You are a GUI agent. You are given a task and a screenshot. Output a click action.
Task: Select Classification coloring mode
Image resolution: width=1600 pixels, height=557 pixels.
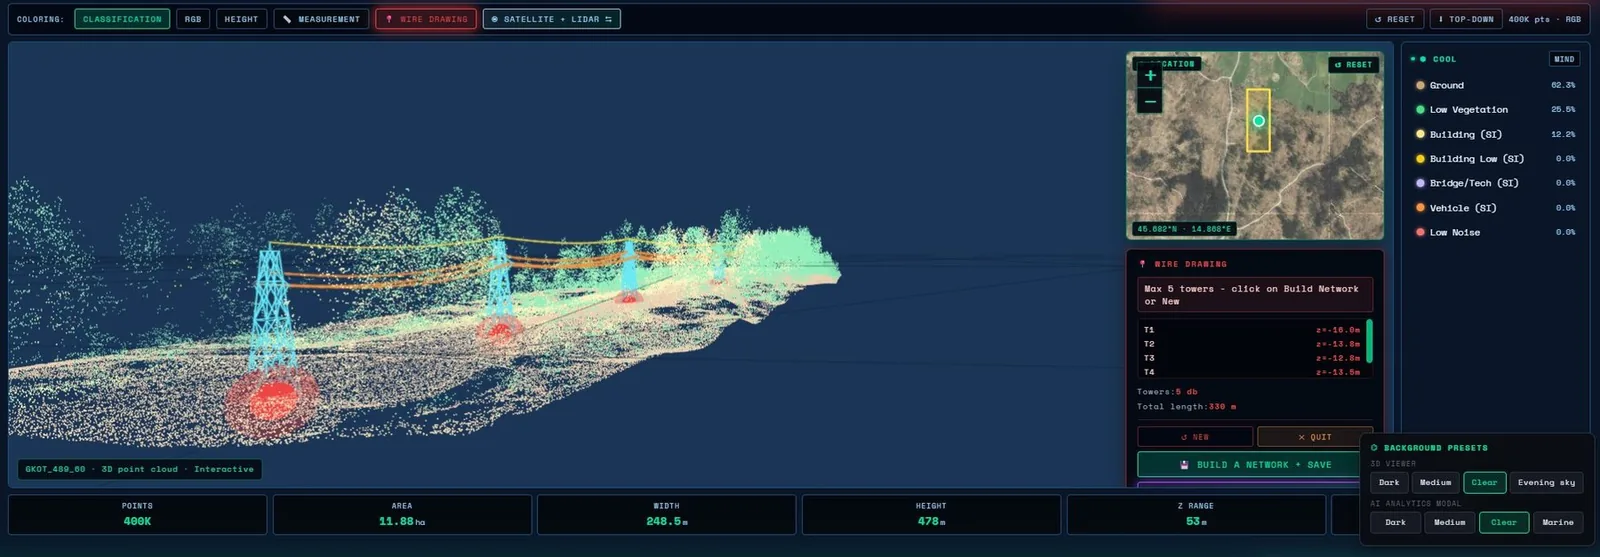(x=122, y=19)
